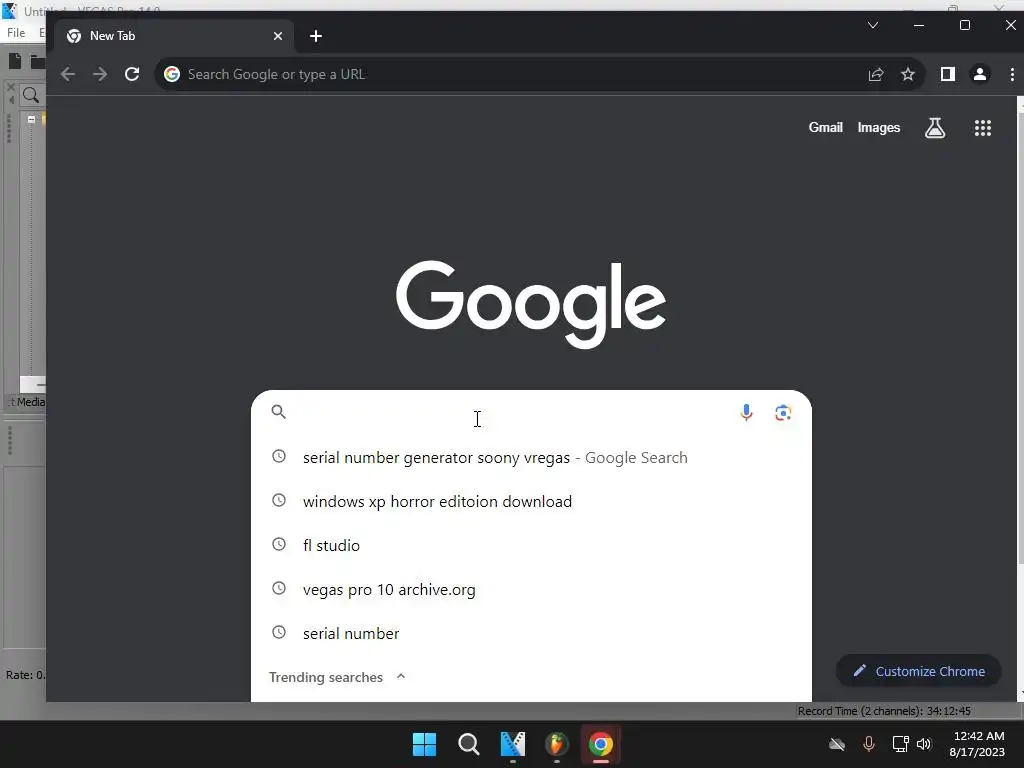The height and width of the screenshot is (768, 1024).
Task: Open the File menu in VEGAS Pro
Action: 16,33
